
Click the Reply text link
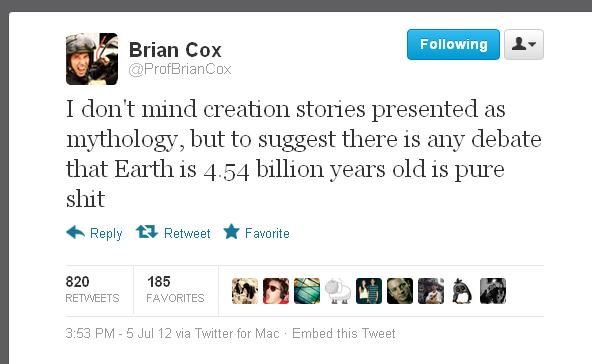106,234
